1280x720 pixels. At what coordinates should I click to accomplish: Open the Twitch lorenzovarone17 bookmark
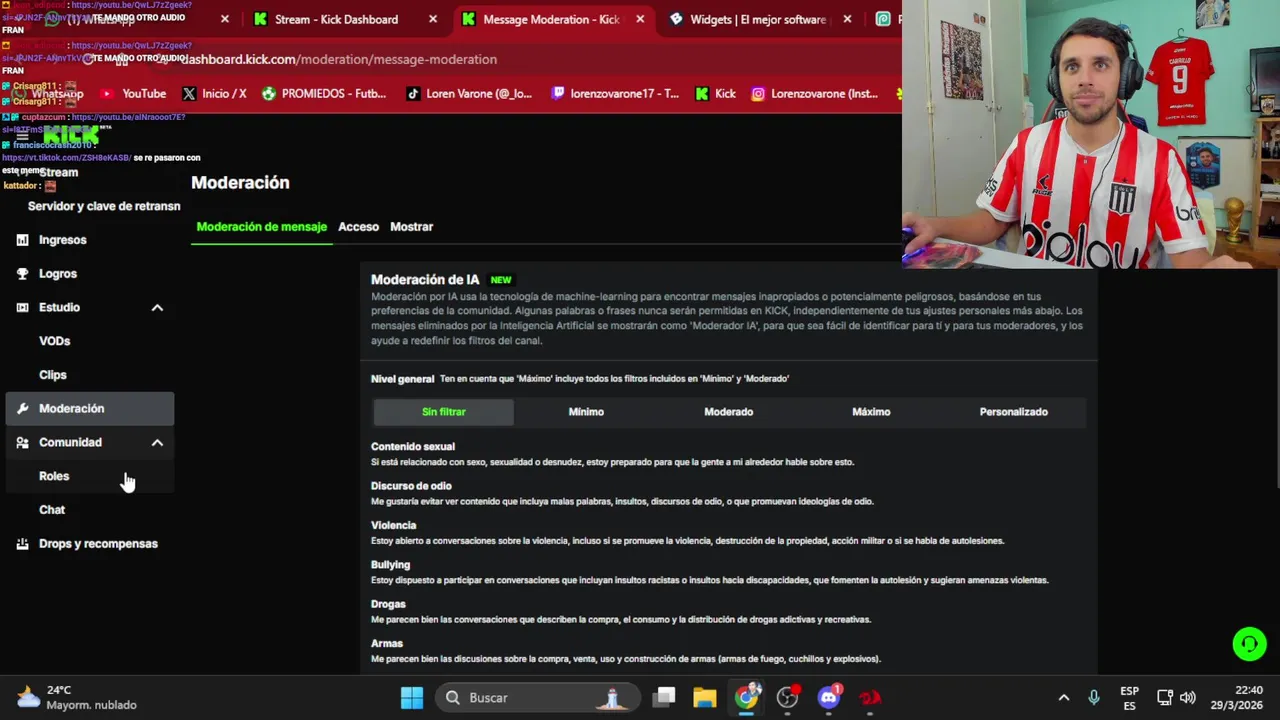point(615,94)
